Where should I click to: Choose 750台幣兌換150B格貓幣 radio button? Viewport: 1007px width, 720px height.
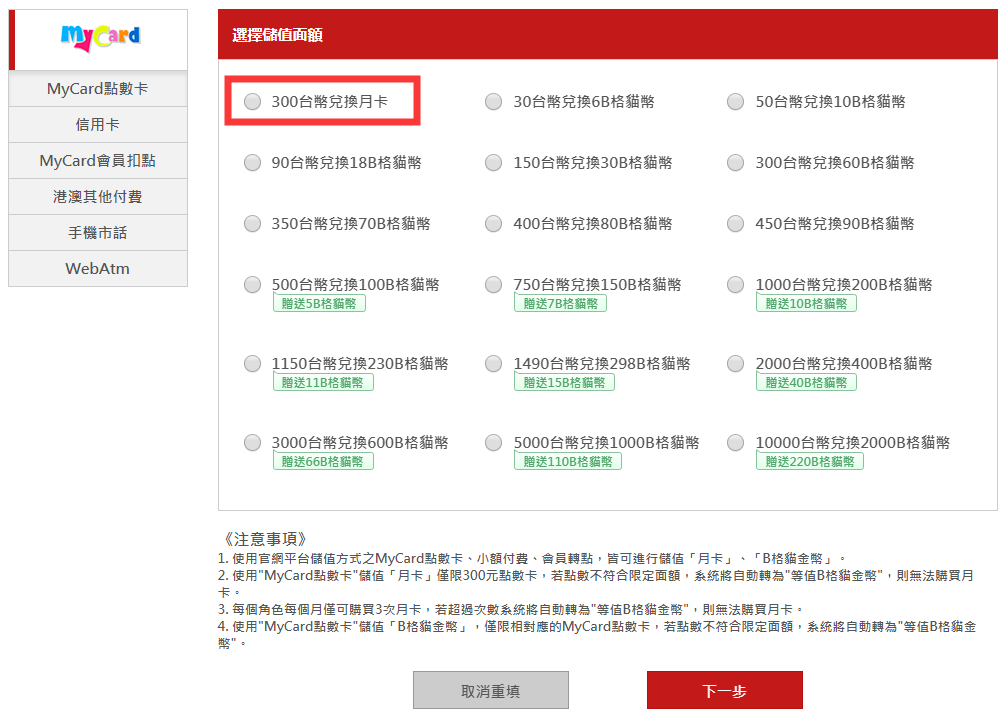[493, 285]
